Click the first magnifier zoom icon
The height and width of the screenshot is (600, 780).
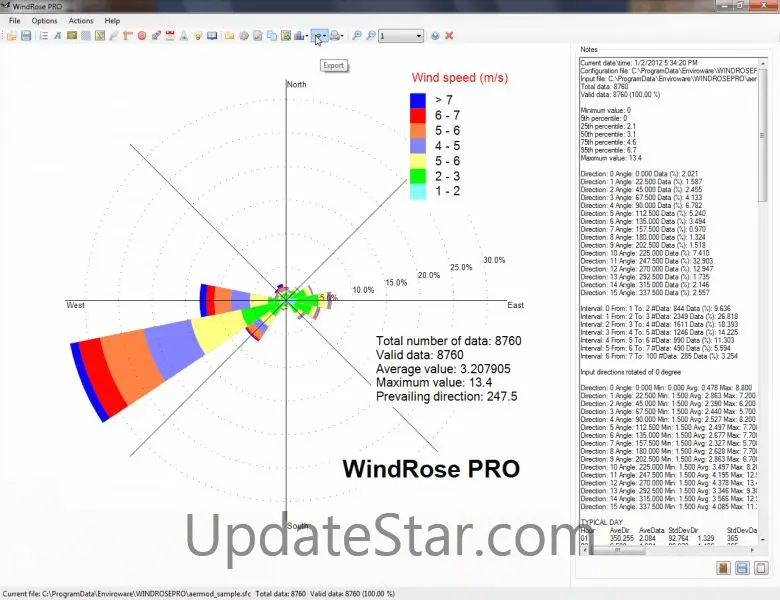click(357, 36)
